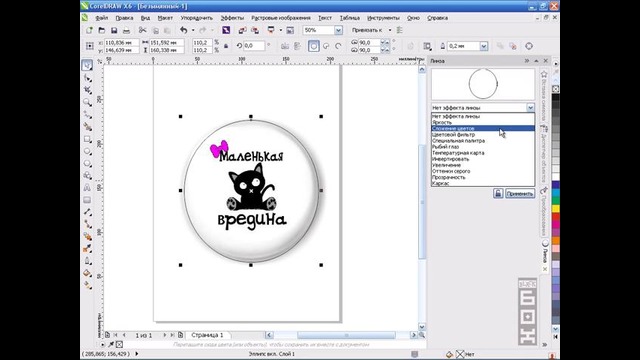Print the document
Viewport: 640px width, 360px height.
[127, 30]
